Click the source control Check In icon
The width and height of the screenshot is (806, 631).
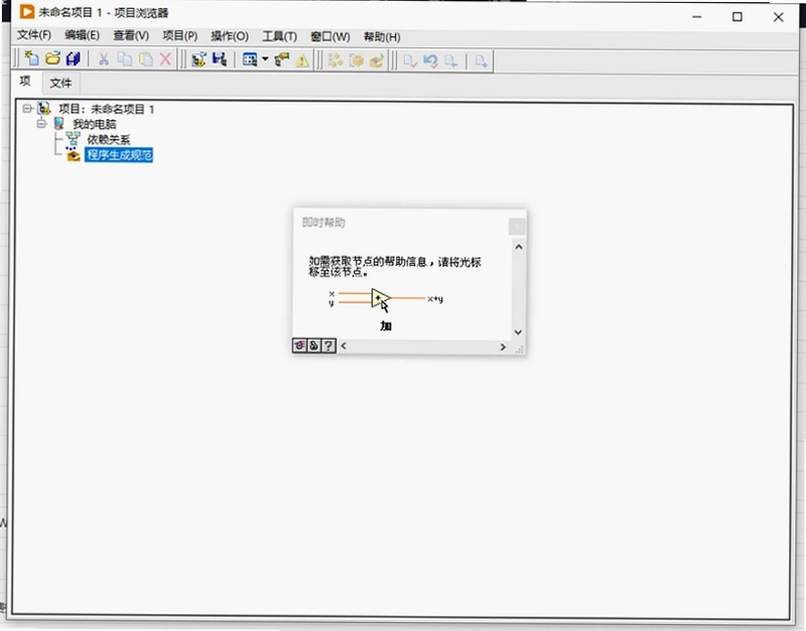click(410, 61)
